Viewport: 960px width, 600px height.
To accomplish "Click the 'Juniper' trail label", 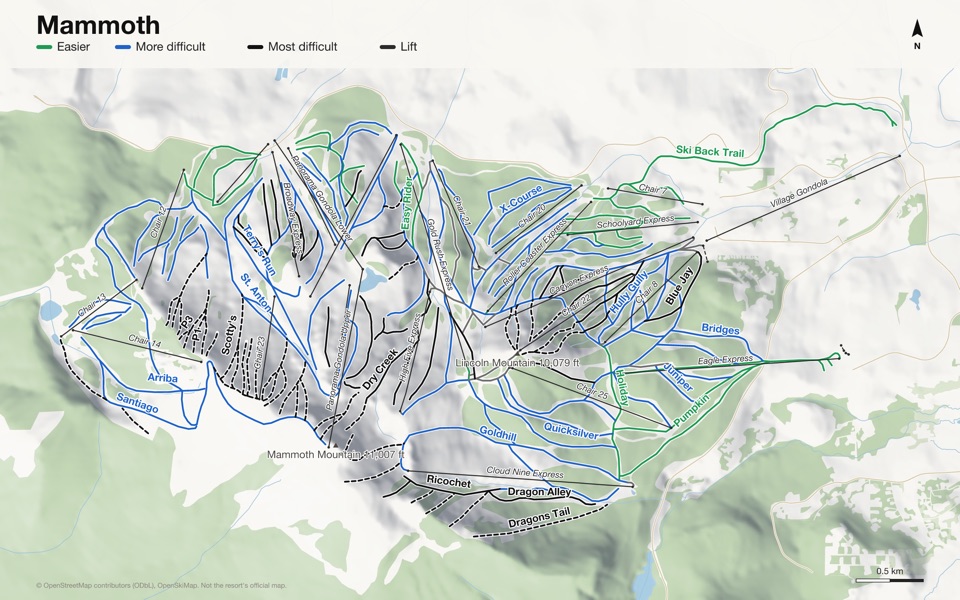I will coord(678,377).
